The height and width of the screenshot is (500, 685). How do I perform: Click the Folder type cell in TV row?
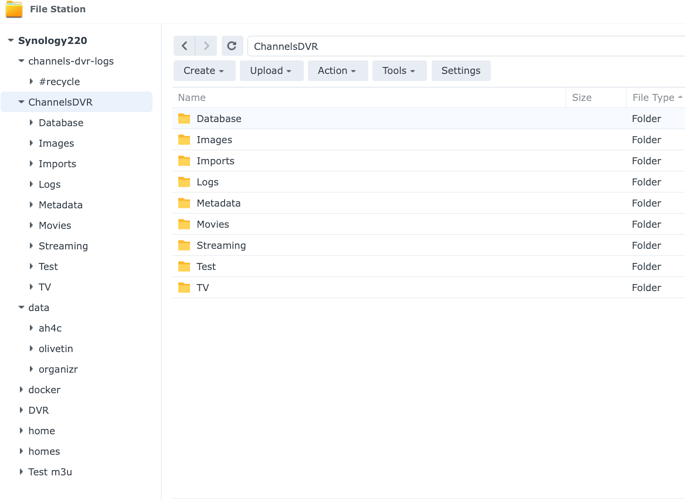pos(647,287)
